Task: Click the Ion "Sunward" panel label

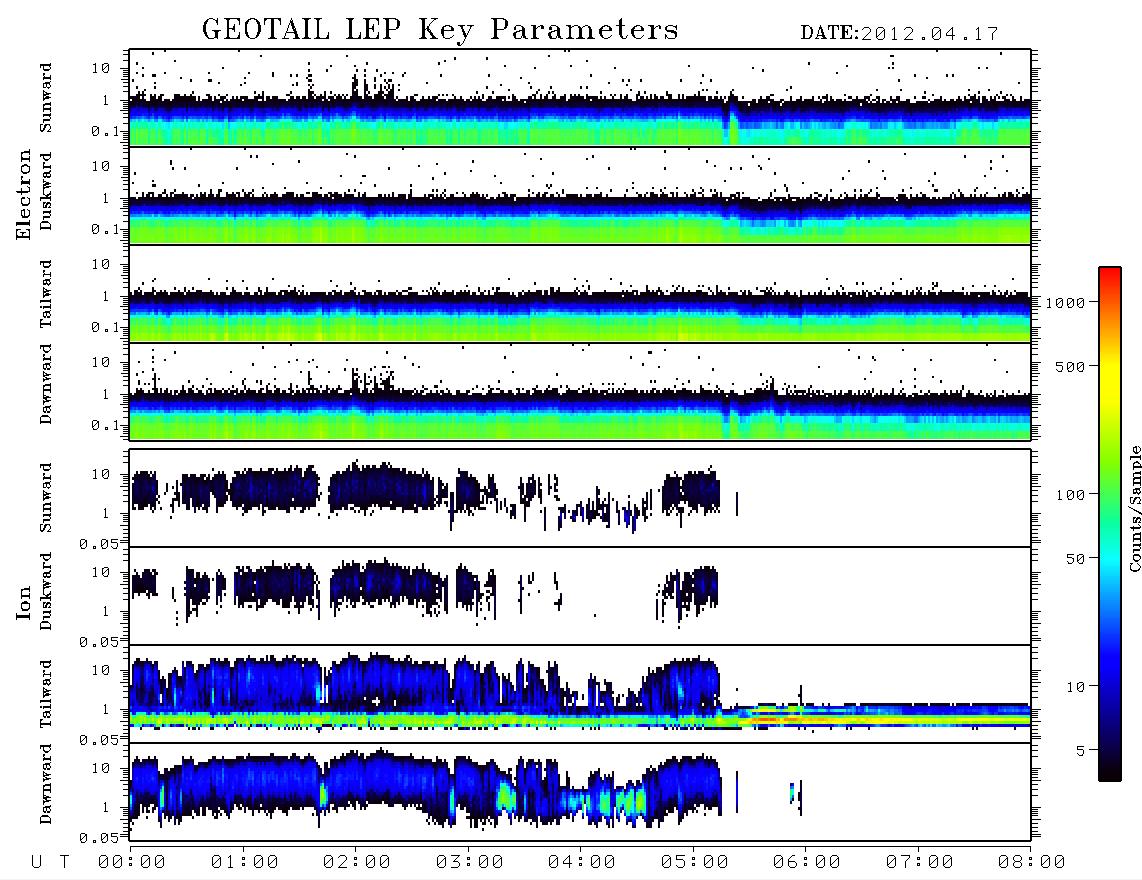Action: point(46,498)
